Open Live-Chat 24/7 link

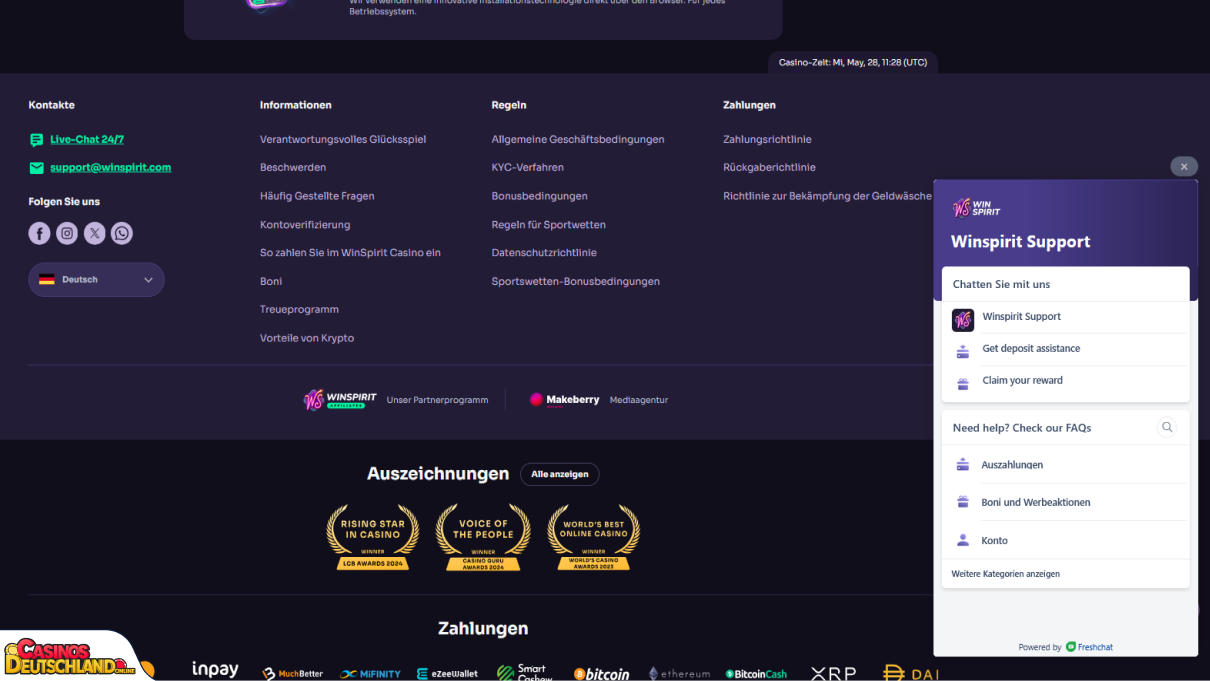click(87, 140)
